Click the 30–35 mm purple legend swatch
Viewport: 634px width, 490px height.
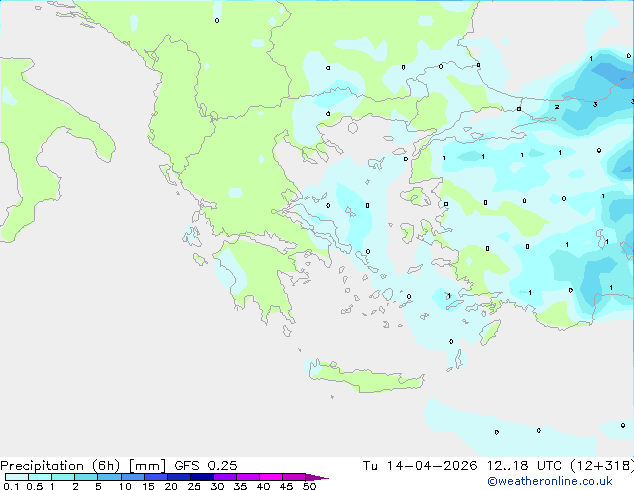click(224, 477)
